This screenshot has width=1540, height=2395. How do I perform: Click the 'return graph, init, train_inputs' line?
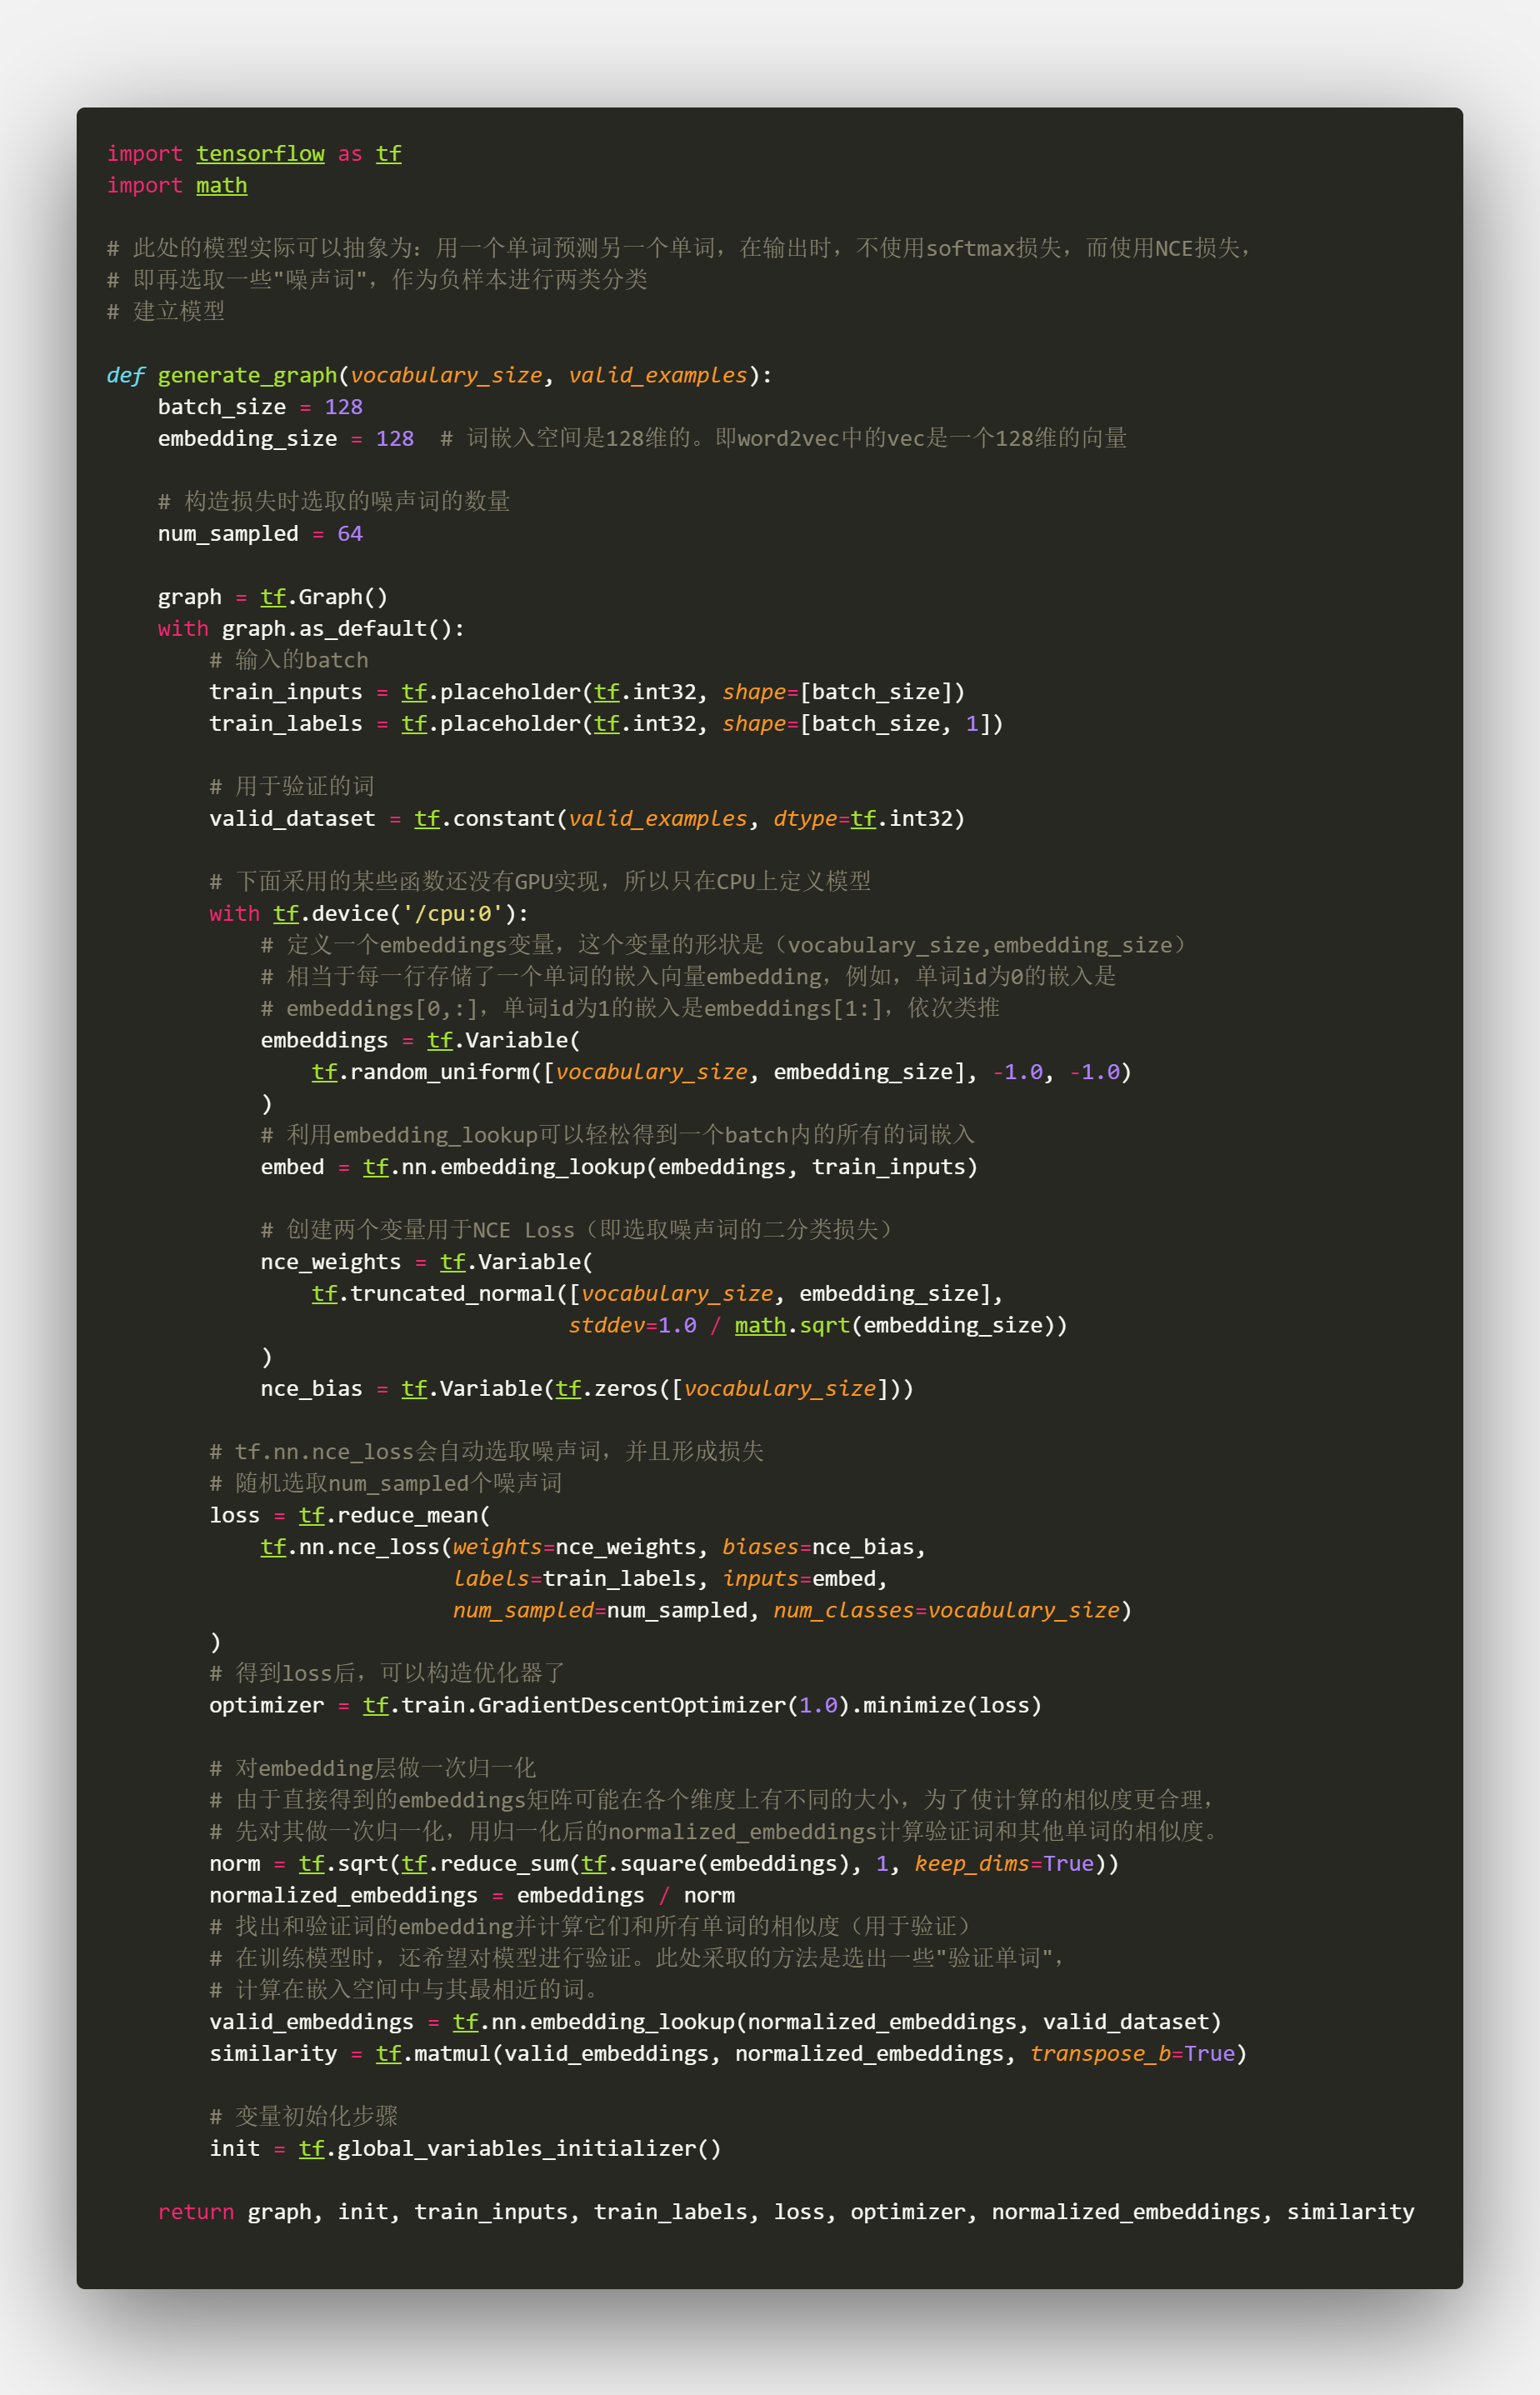(x=786, y=2213)
